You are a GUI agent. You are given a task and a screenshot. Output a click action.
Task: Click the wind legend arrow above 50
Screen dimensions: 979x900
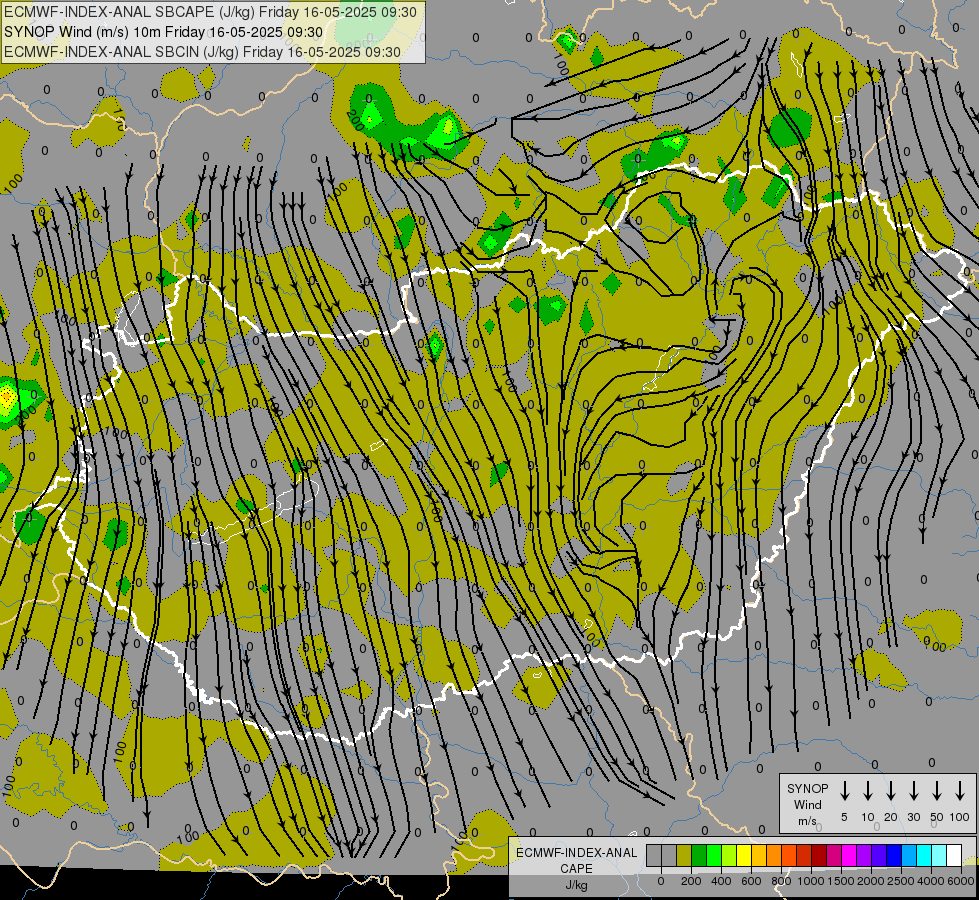pos(937,791)
